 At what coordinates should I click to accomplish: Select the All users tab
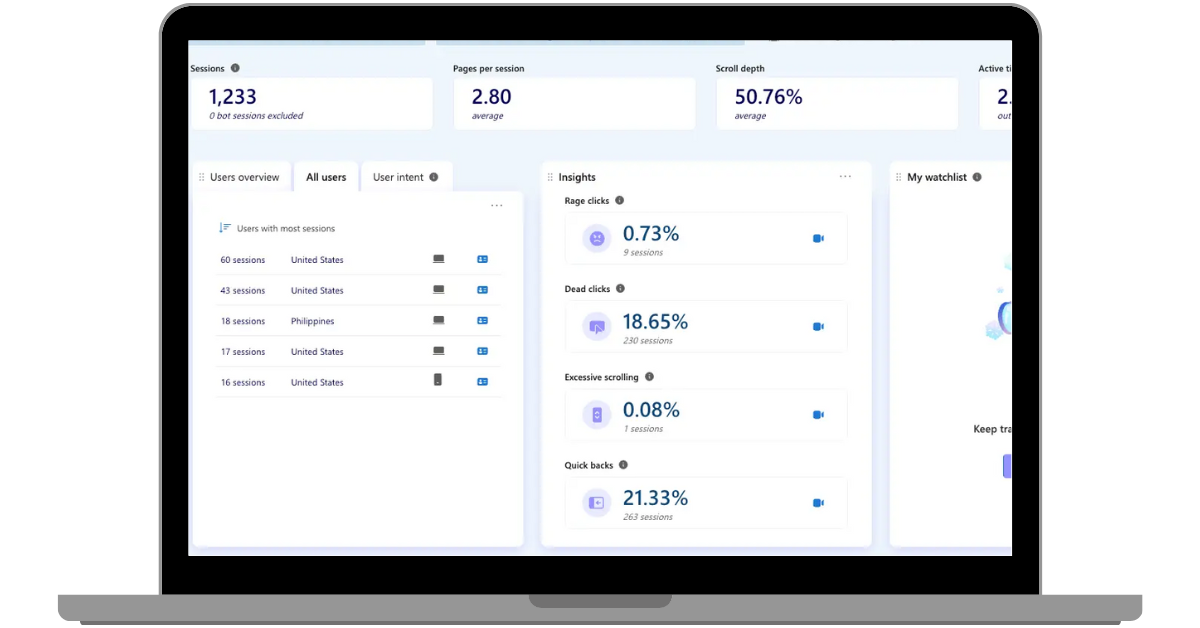coord(326,177)
